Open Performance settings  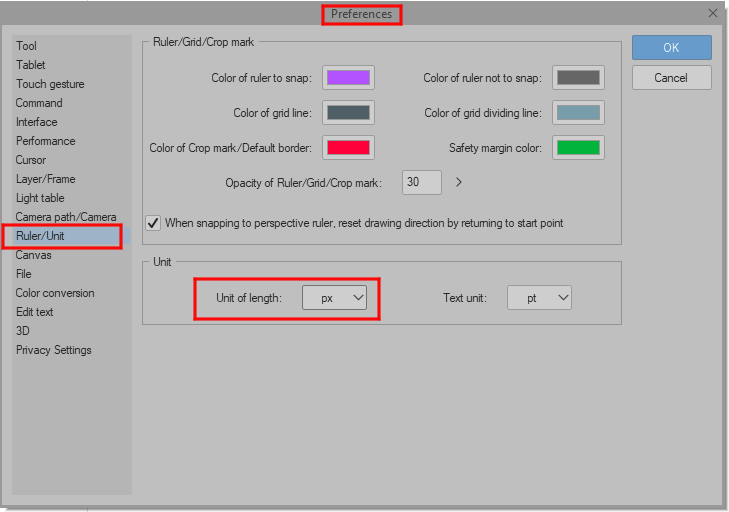coord(46,141)
